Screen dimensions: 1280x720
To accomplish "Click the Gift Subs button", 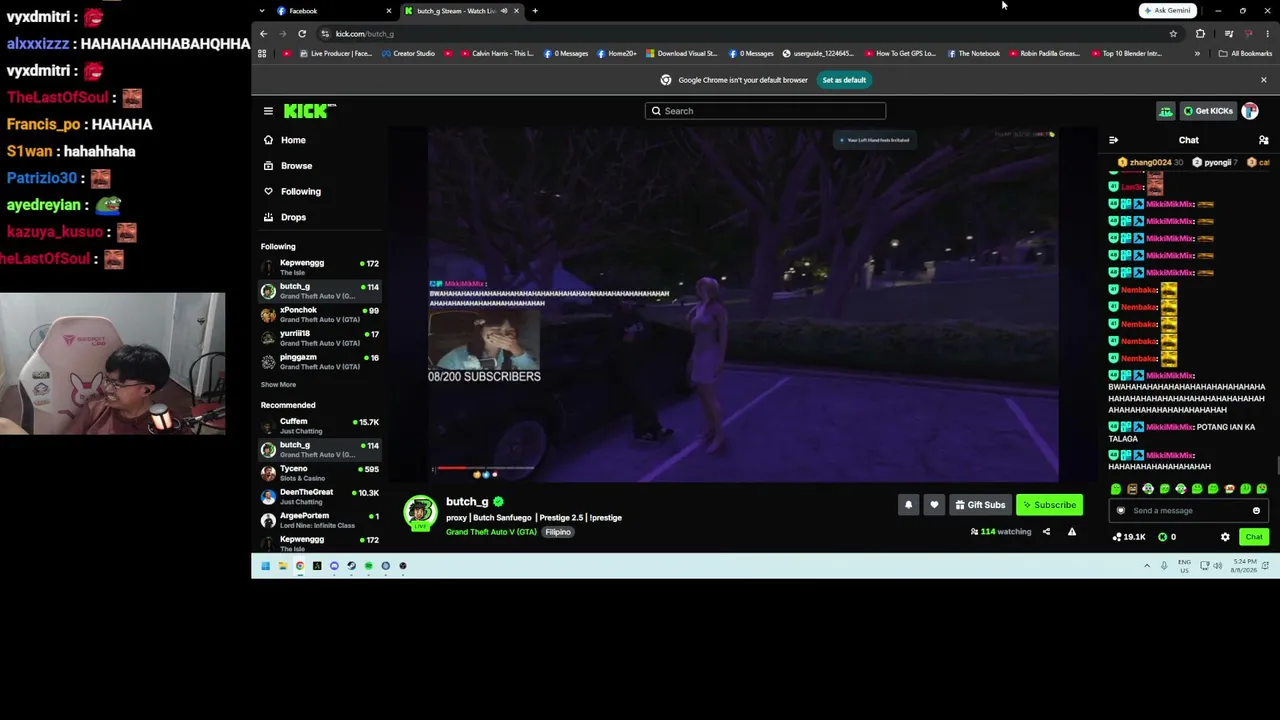I will tap(980, 505).
